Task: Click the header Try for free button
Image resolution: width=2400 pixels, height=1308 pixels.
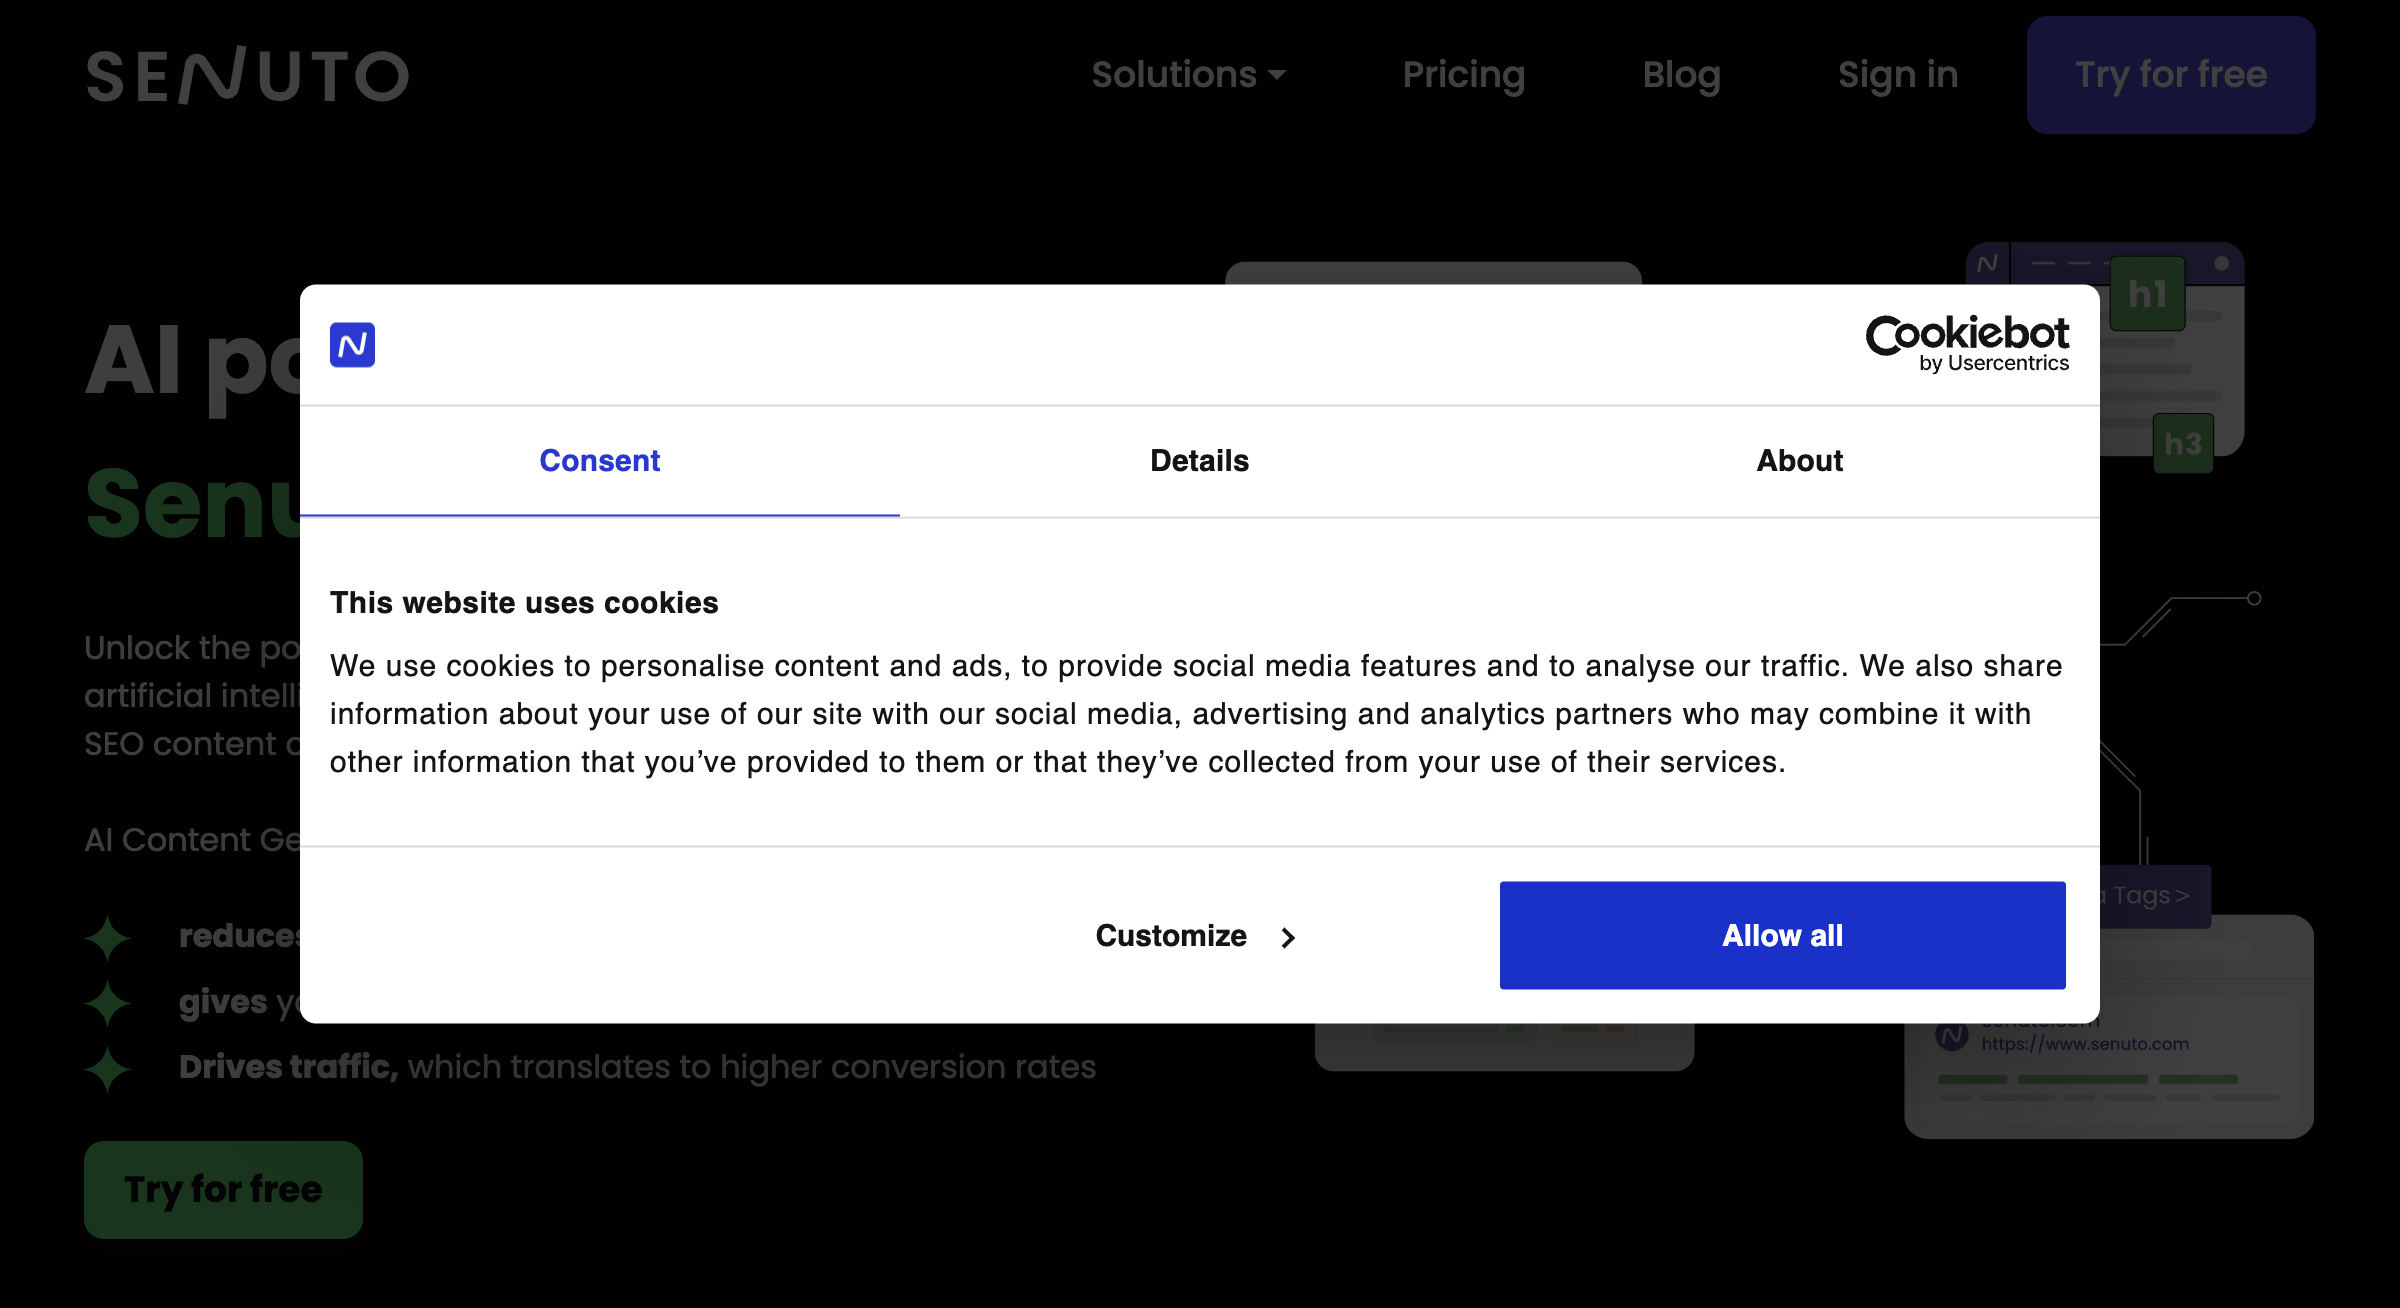Action: point(2170,75)
